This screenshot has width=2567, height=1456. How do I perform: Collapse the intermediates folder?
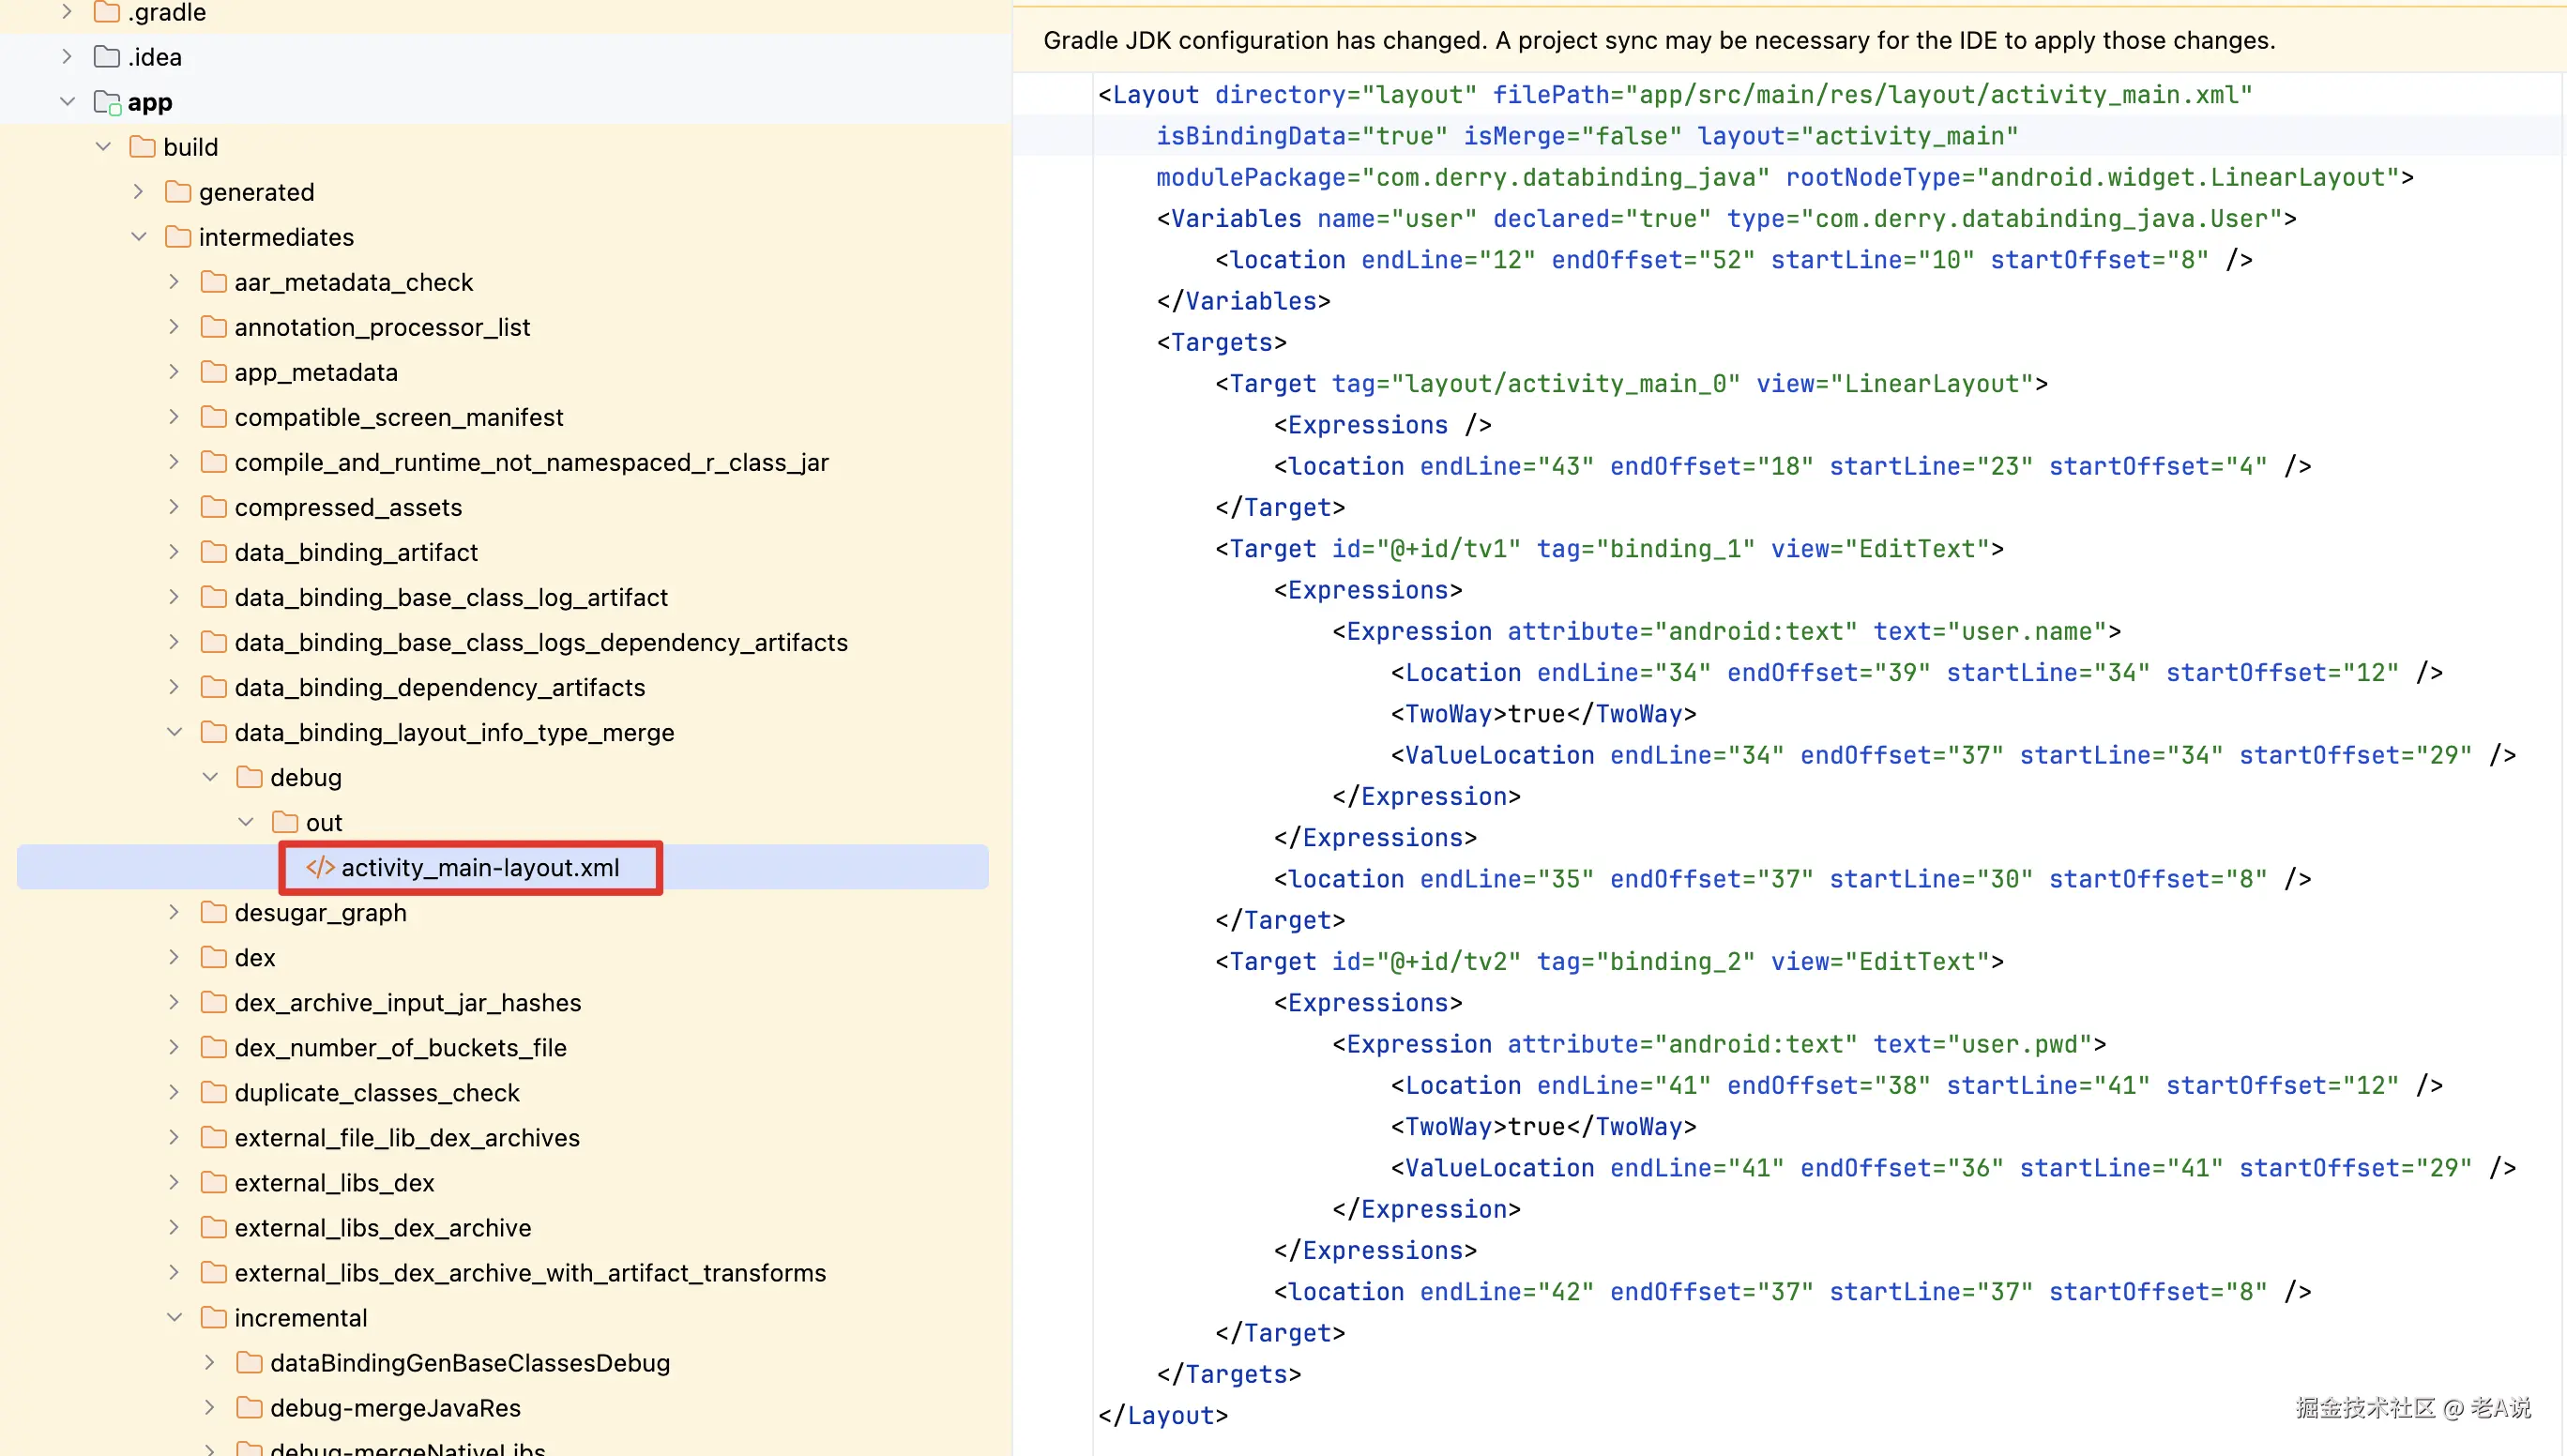[x=139, y=237]
